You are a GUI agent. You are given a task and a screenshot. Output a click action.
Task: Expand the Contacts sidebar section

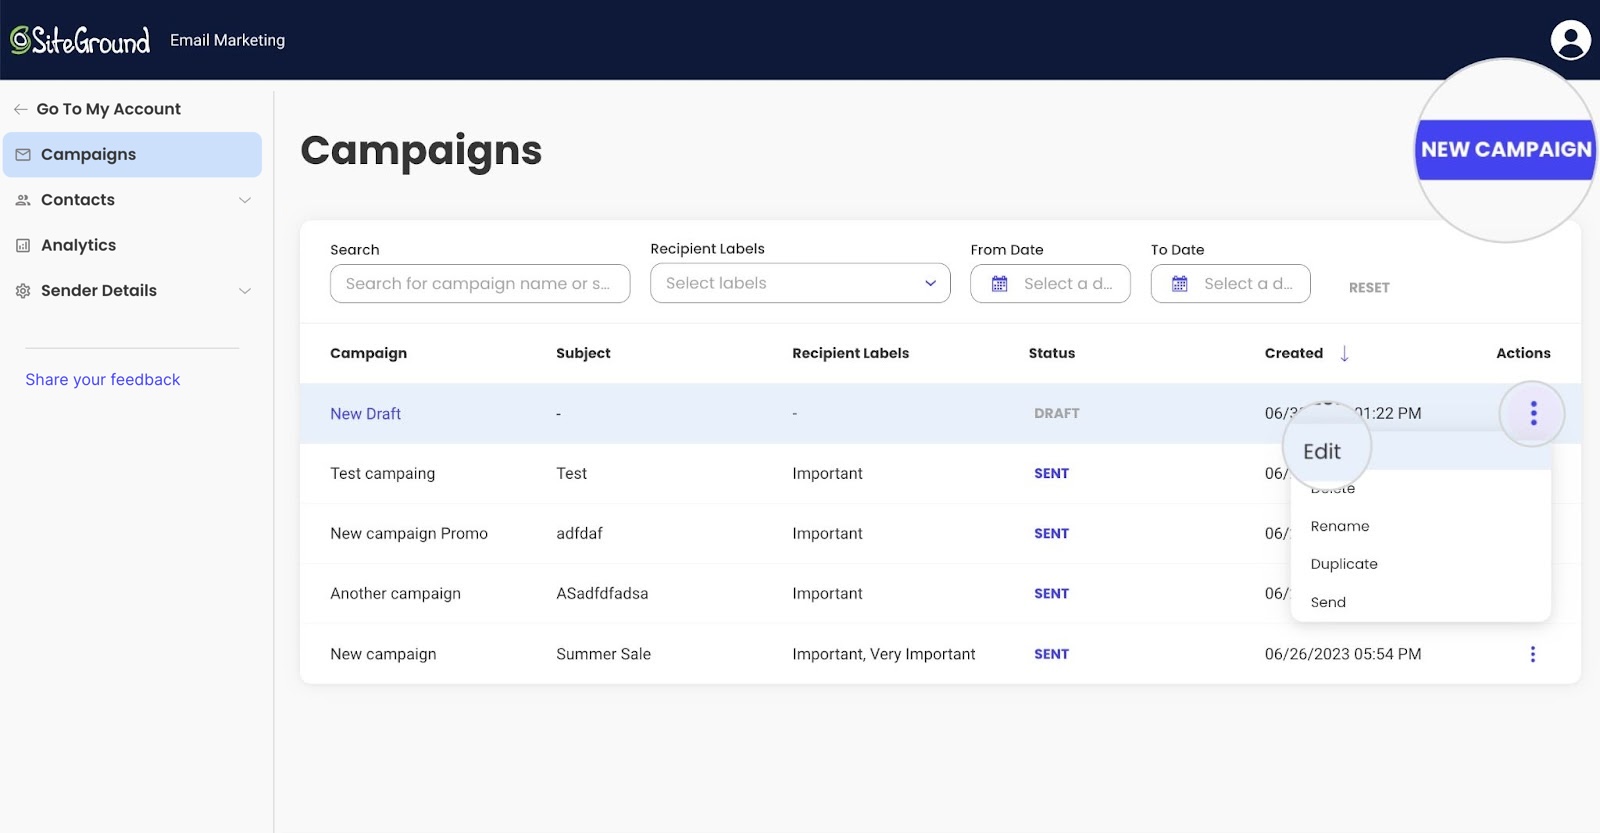245,200
